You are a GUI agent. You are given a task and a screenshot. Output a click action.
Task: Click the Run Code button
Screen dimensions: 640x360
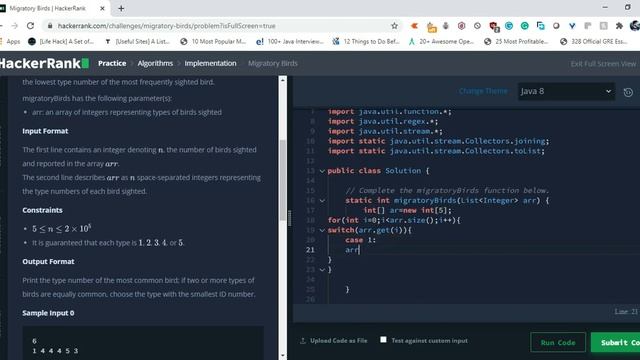558,342
